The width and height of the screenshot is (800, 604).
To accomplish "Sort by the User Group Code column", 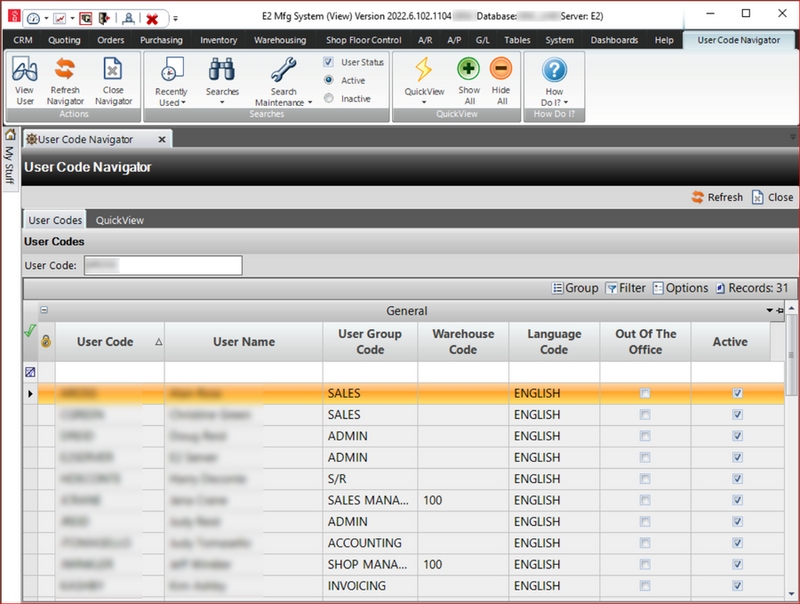I will tap(370, 342).
